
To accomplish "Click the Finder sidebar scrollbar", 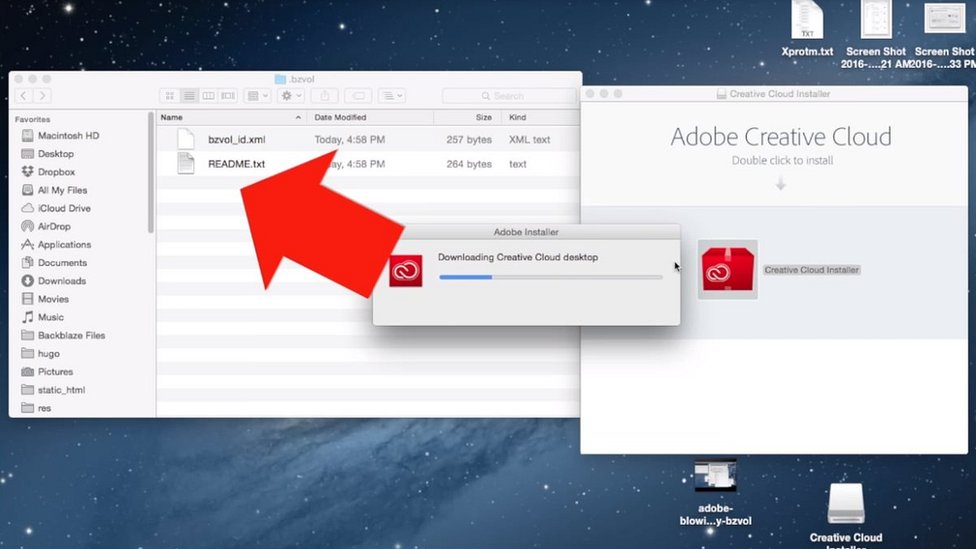I will tap(151, 173).
